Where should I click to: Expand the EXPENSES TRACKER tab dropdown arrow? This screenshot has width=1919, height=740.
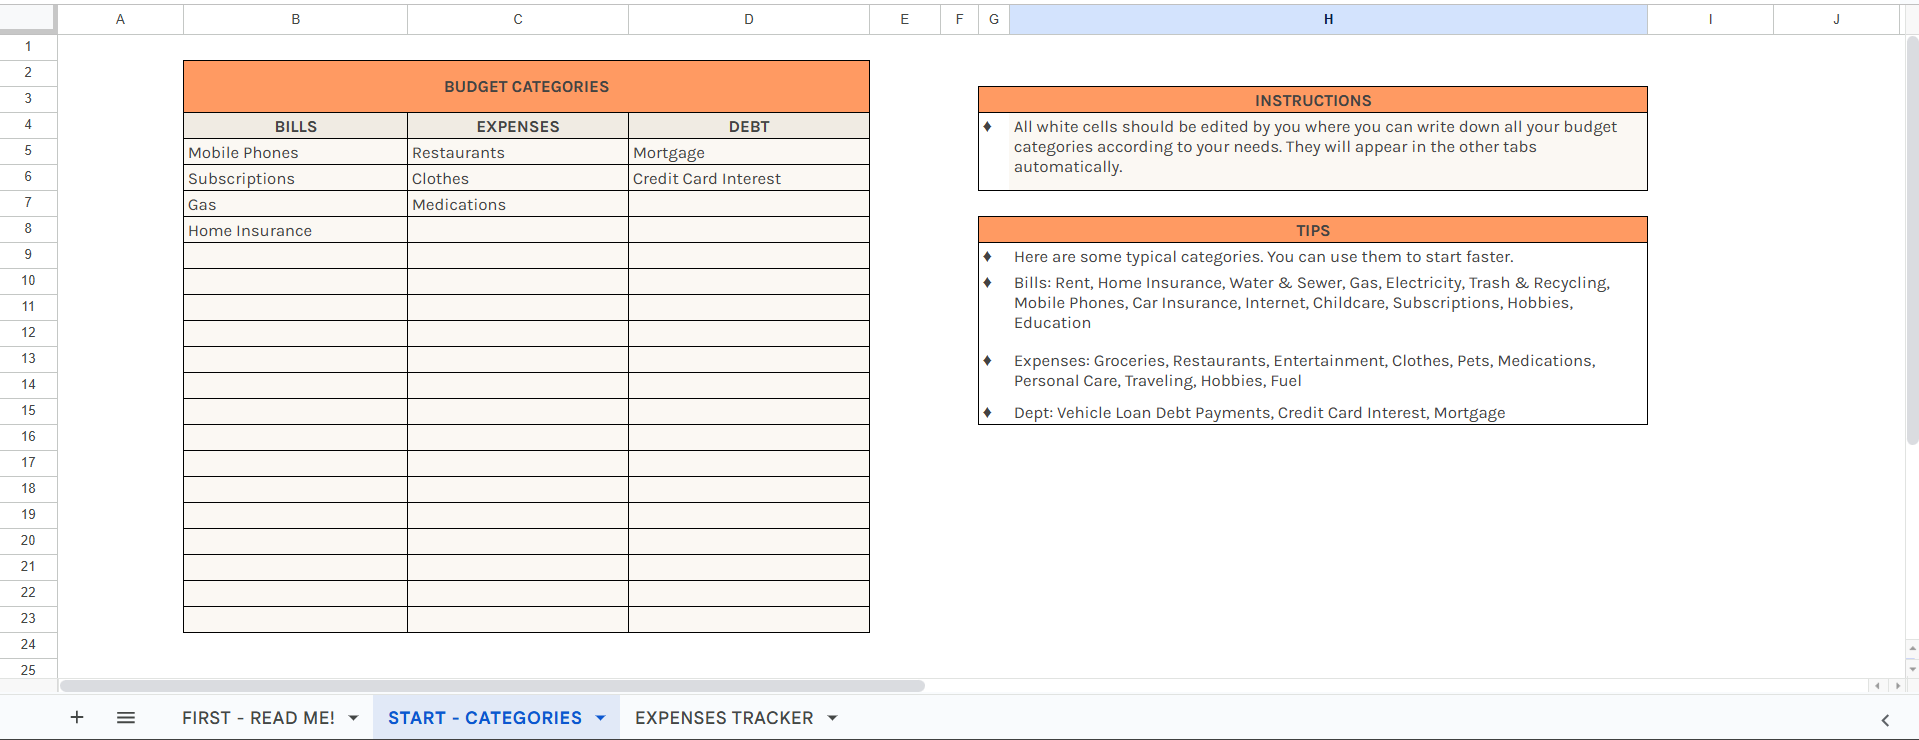click(832, 718)
